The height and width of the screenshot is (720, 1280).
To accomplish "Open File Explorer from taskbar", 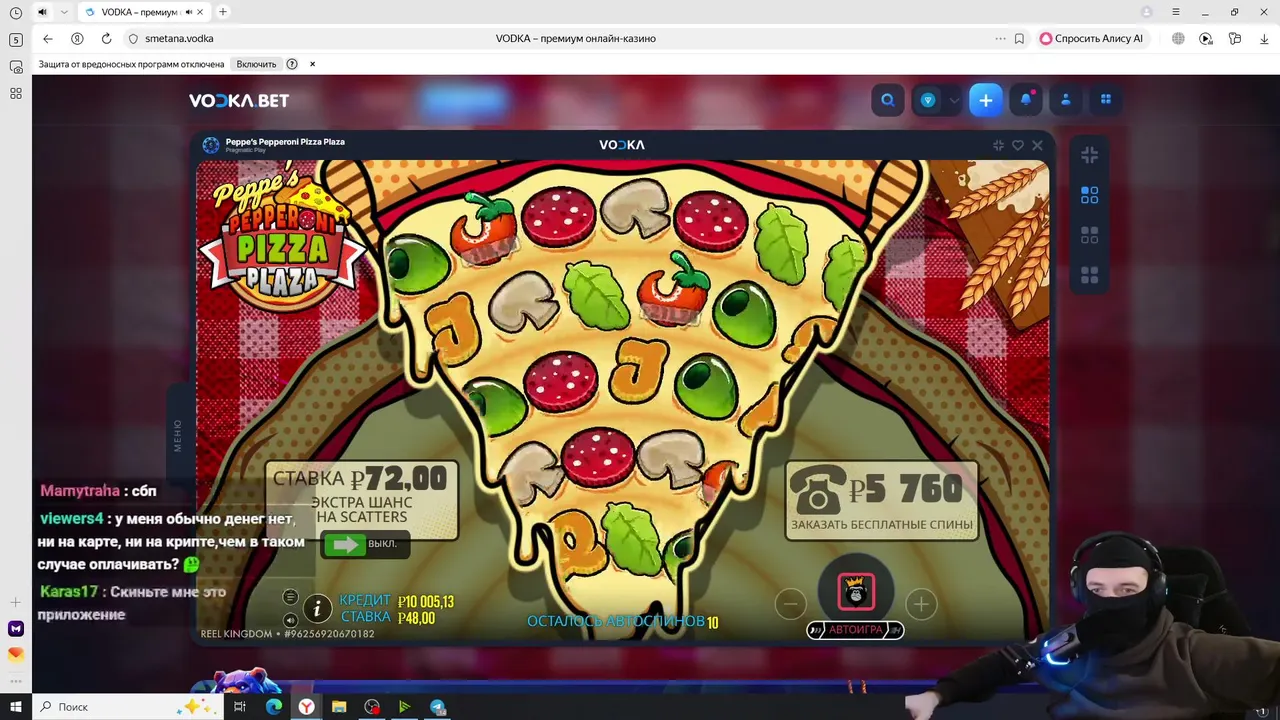I will pyautogui.click(x=339, y=707).
